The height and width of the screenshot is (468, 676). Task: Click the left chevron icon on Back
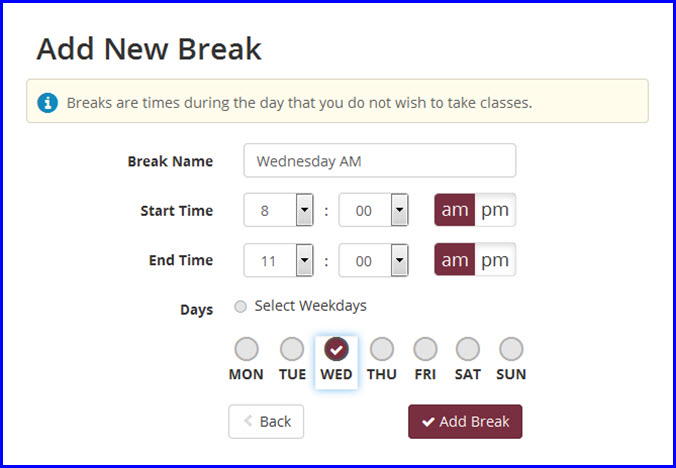click(x=248, y=421)
